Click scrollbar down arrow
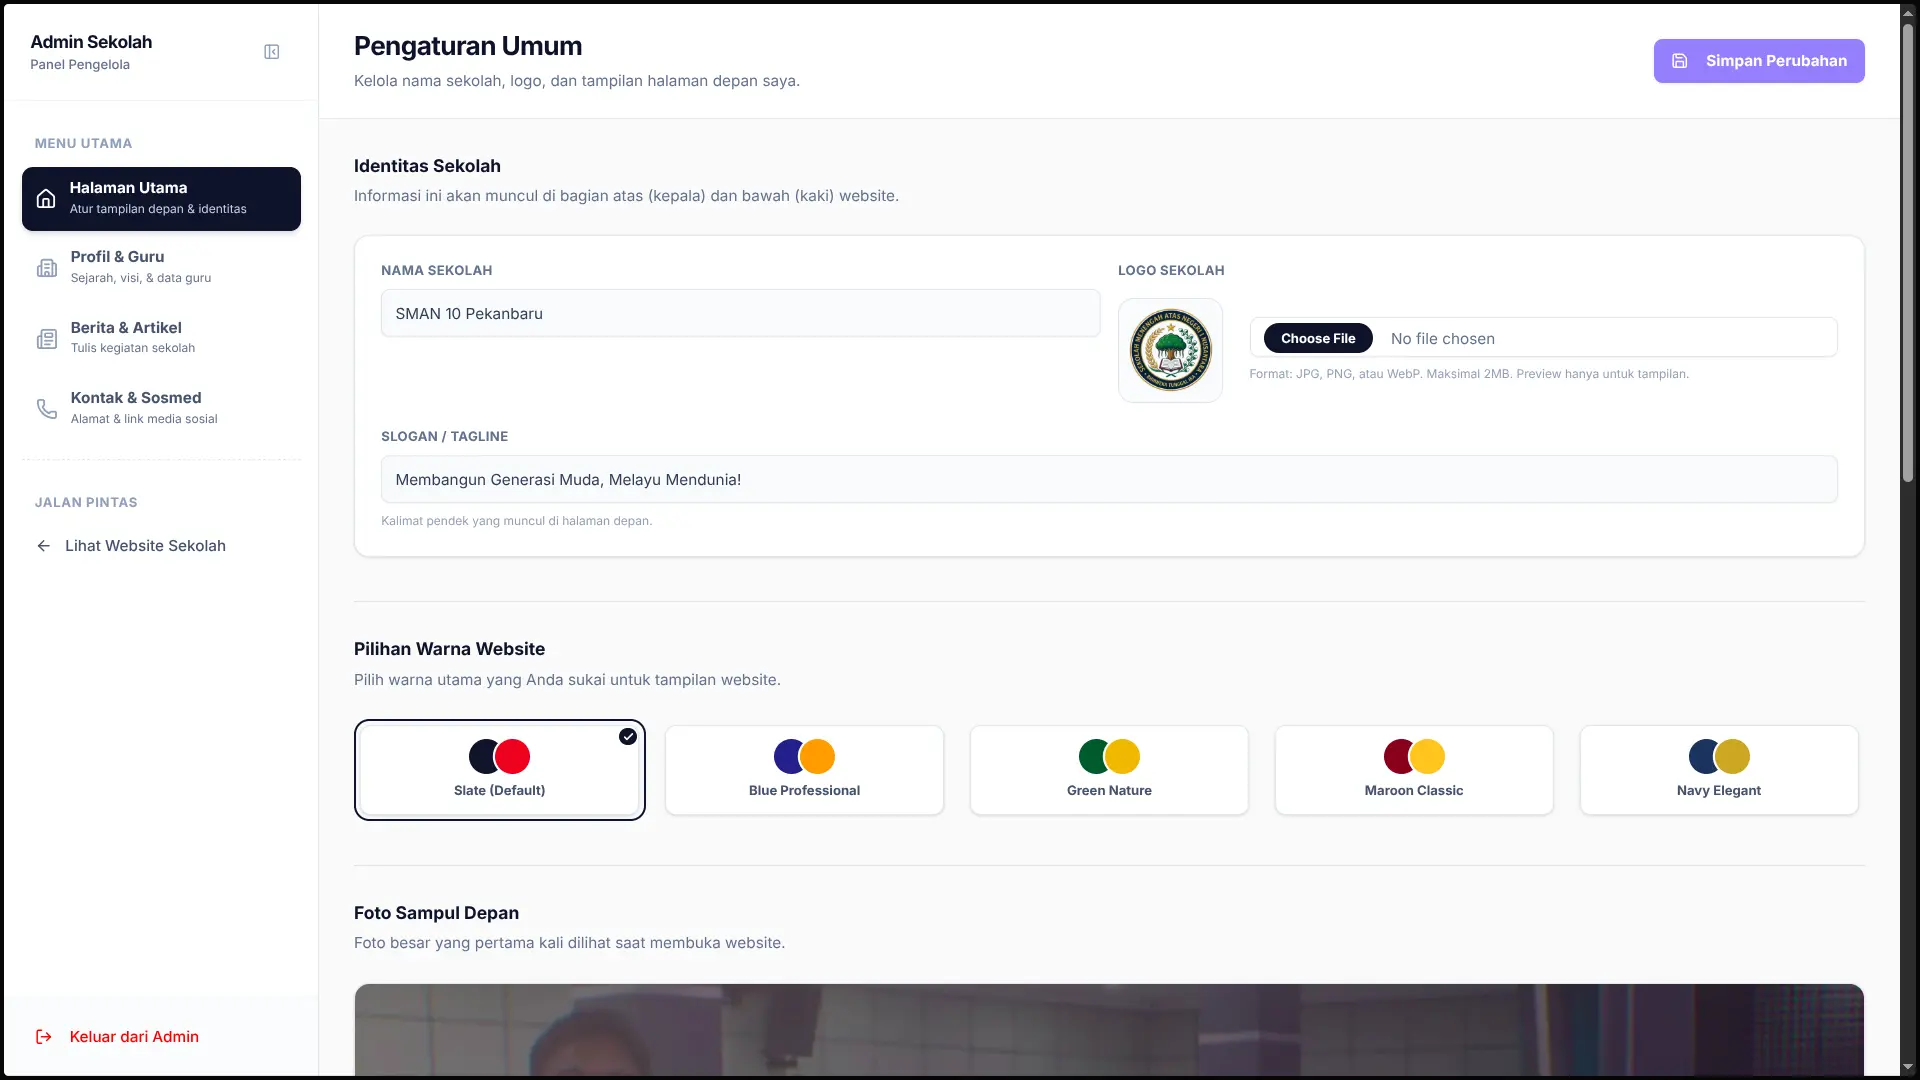1920x1080 pixels. (1908, 1067)
